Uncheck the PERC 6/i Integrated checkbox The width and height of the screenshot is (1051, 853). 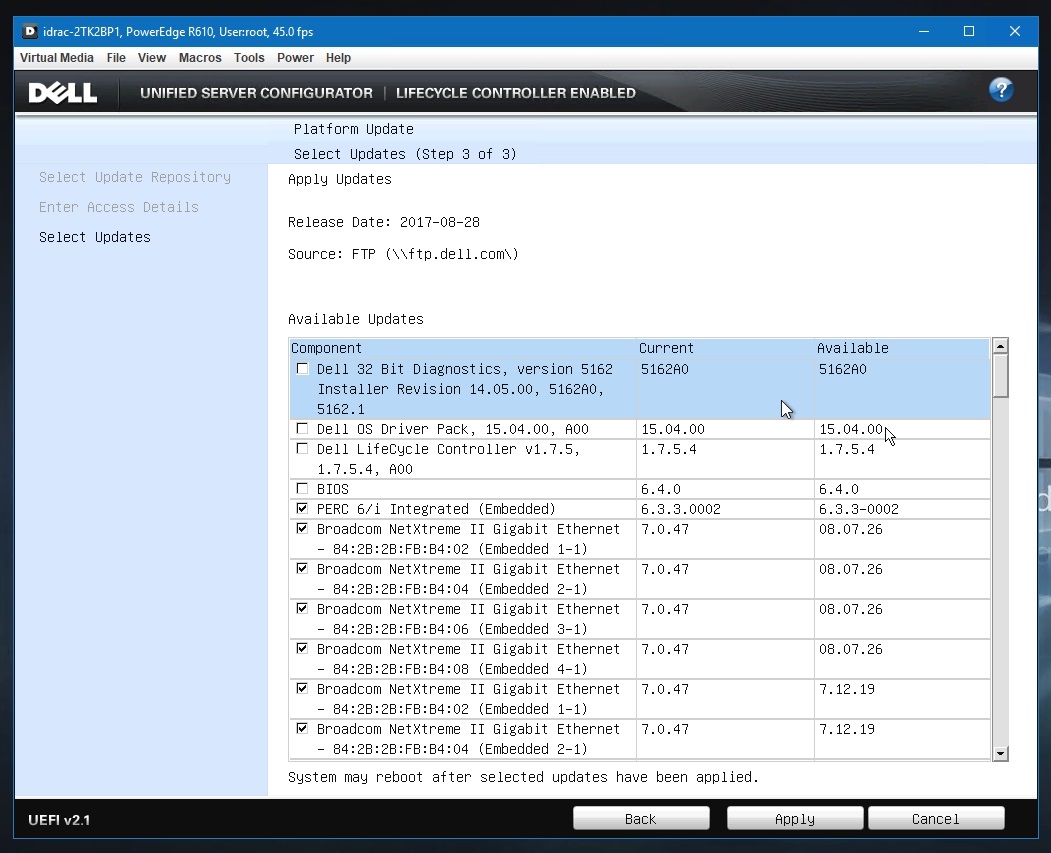tap(302, 509)
